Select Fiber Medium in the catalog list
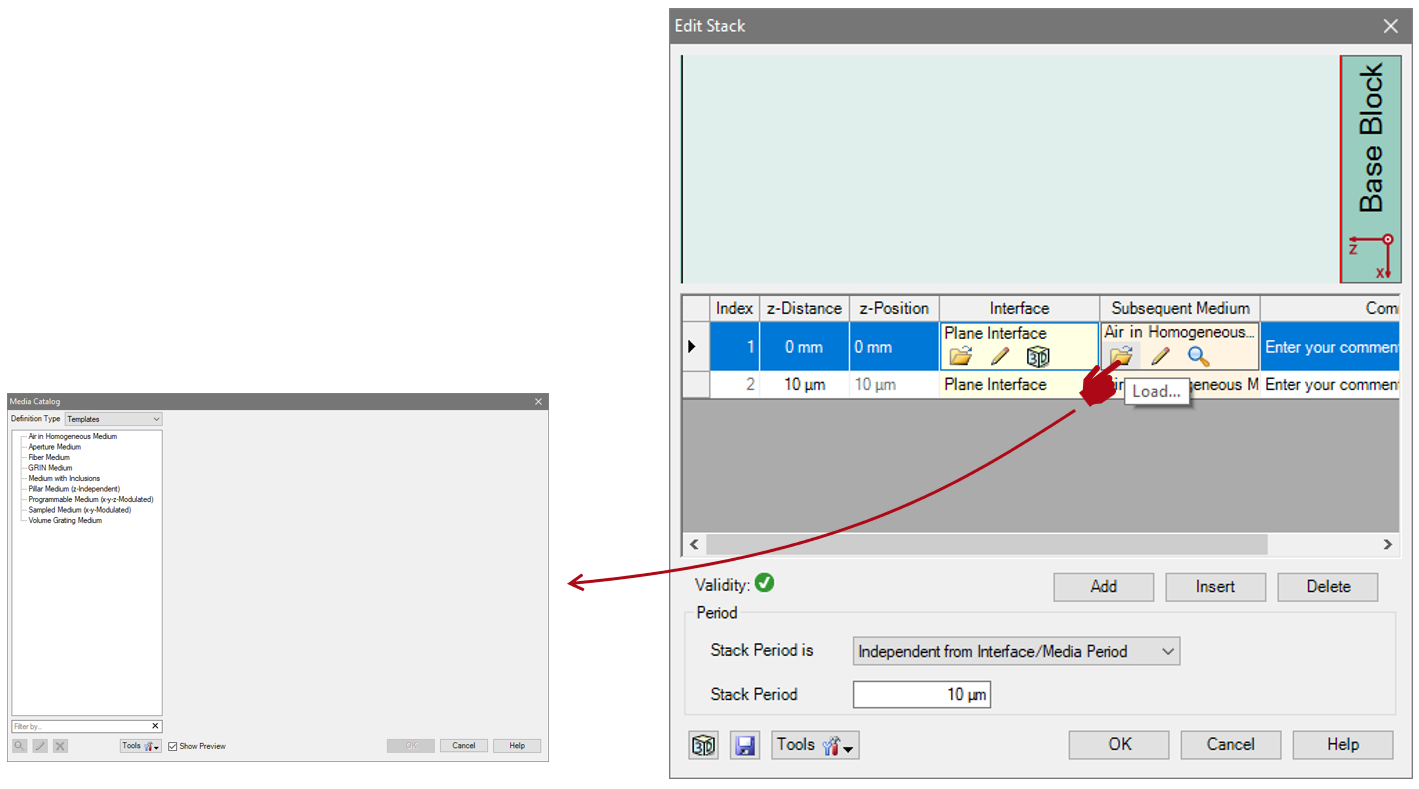Viewport: 1419px width, 789px height. [x=49, y=457]
